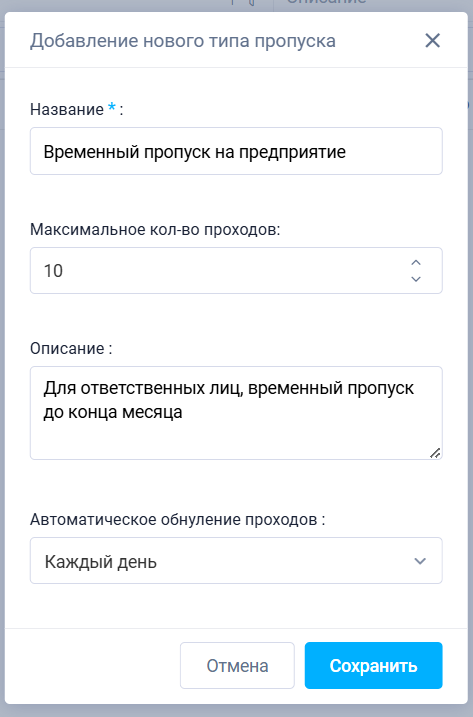Click the 'Каждый день' selected value text
The height and width of the screenshot is (717, 473).
(101, 562)
